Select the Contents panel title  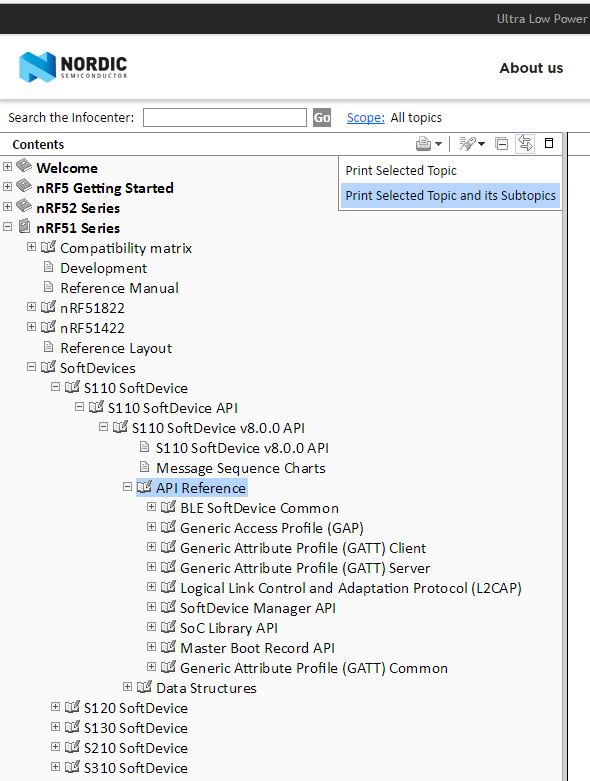click(x=38, y=144)
